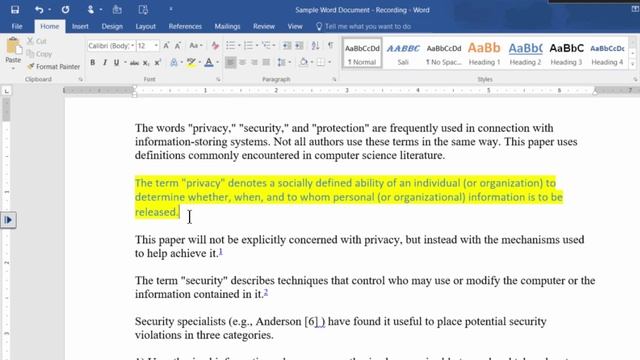
Task: Open the Calibri font name dropdown
Action: coord(132,46)
